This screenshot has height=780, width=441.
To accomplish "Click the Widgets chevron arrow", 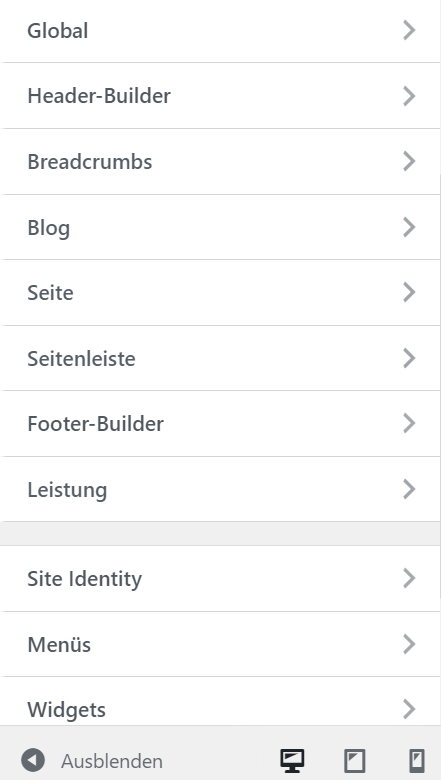I will [409, 709].
